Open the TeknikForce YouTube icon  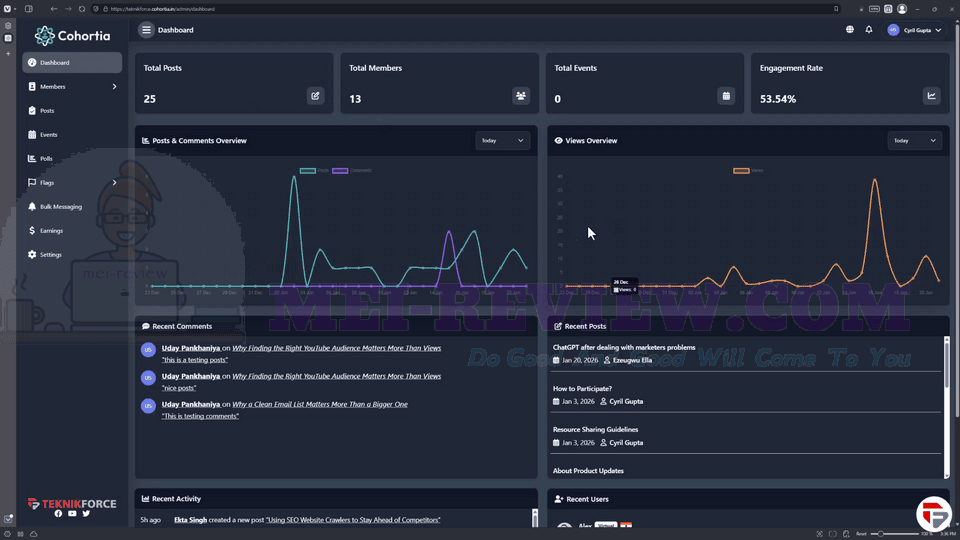click(72, 514)
